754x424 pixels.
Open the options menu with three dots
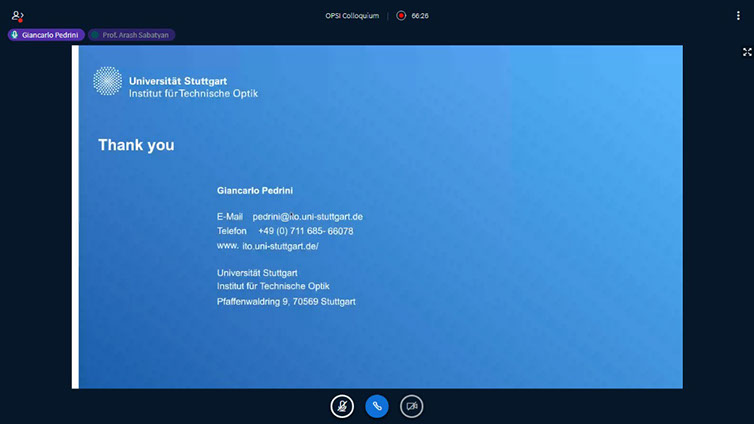click(x=739, y=16)
